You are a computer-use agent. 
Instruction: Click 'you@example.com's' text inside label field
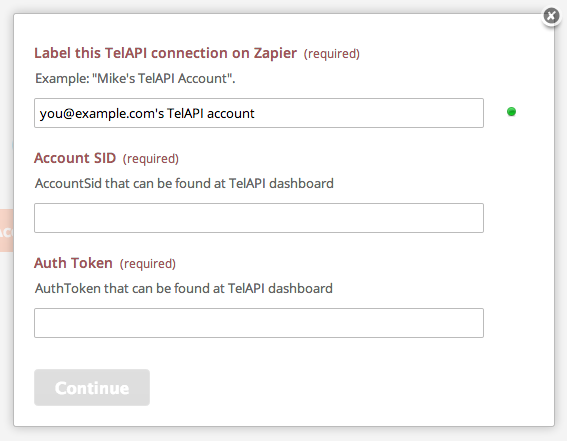(x=102, y=114)
